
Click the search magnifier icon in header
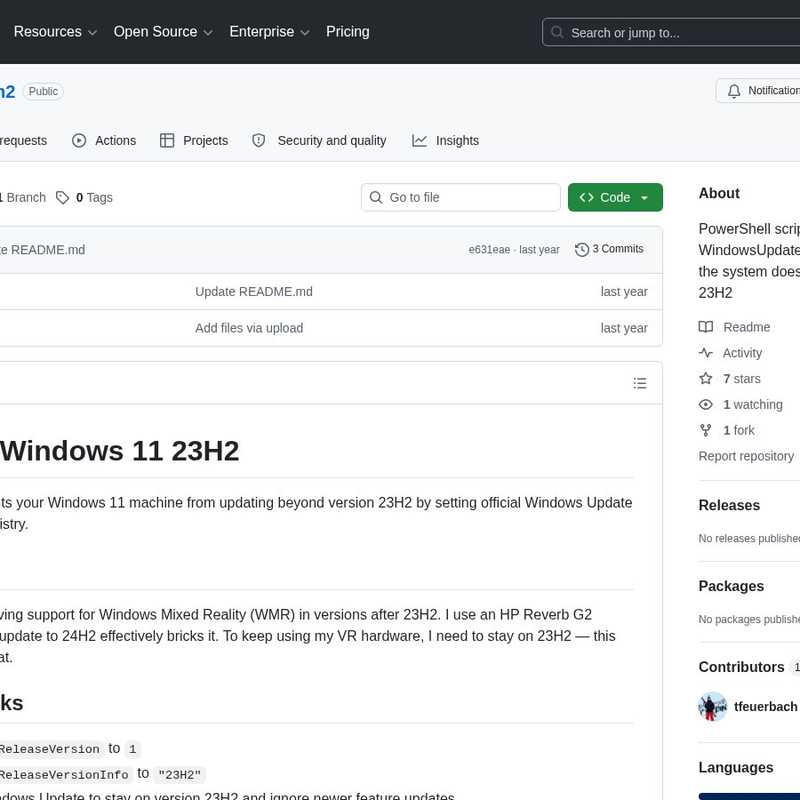point(557,33)
